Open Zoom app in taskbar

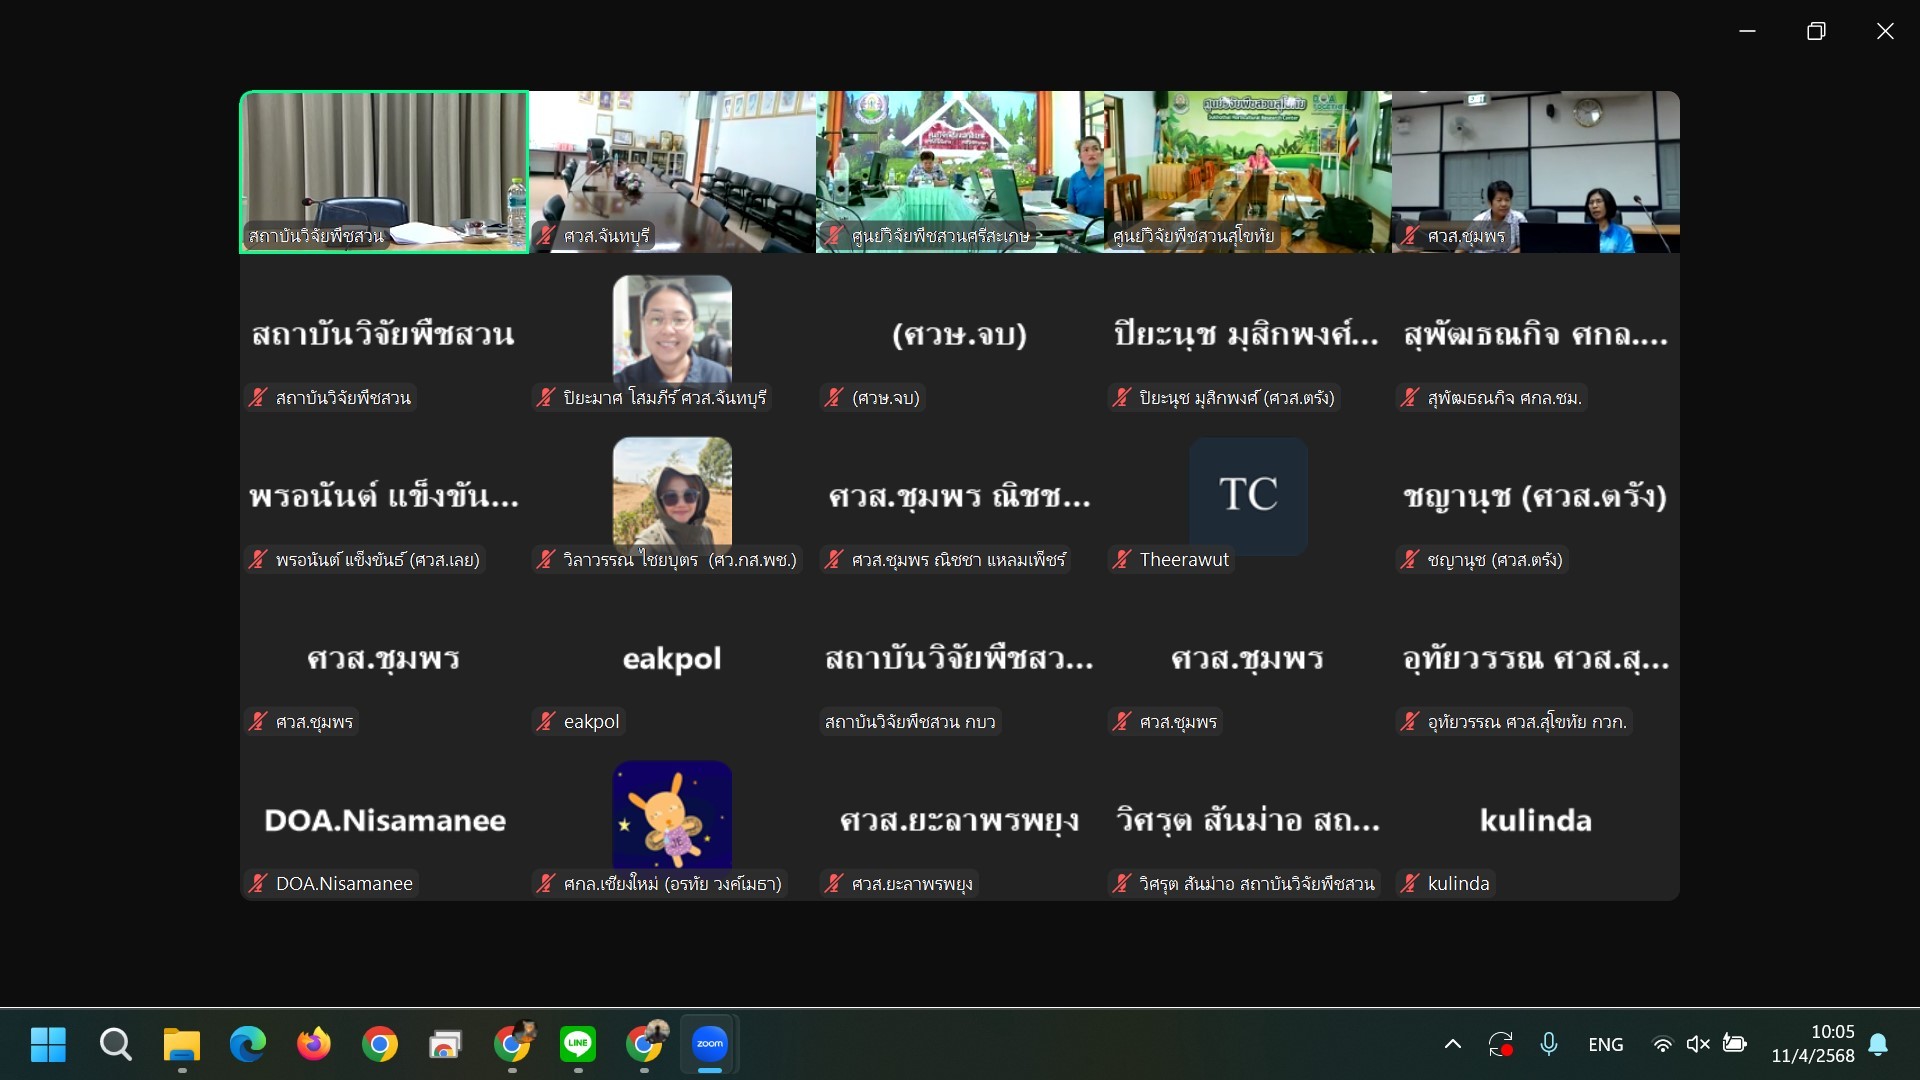point(710,1044)
